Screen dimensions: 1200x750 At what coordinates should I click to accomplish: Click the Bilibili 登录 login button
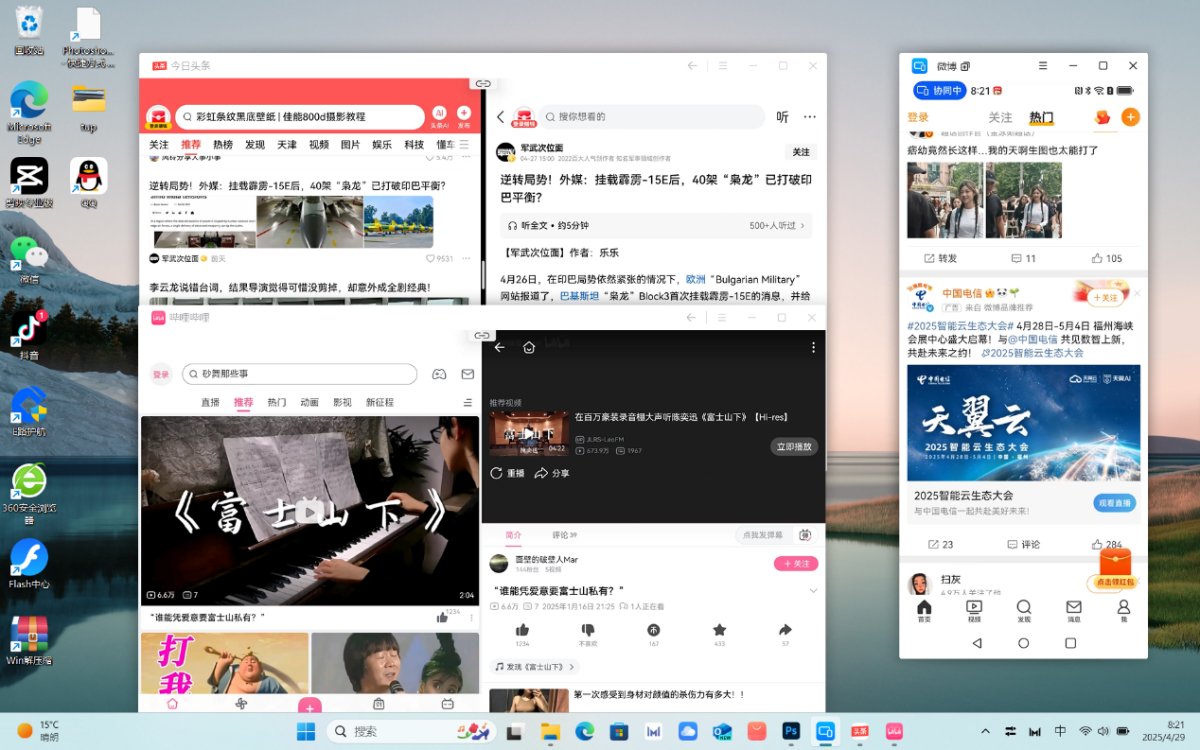tap(161, 374)
